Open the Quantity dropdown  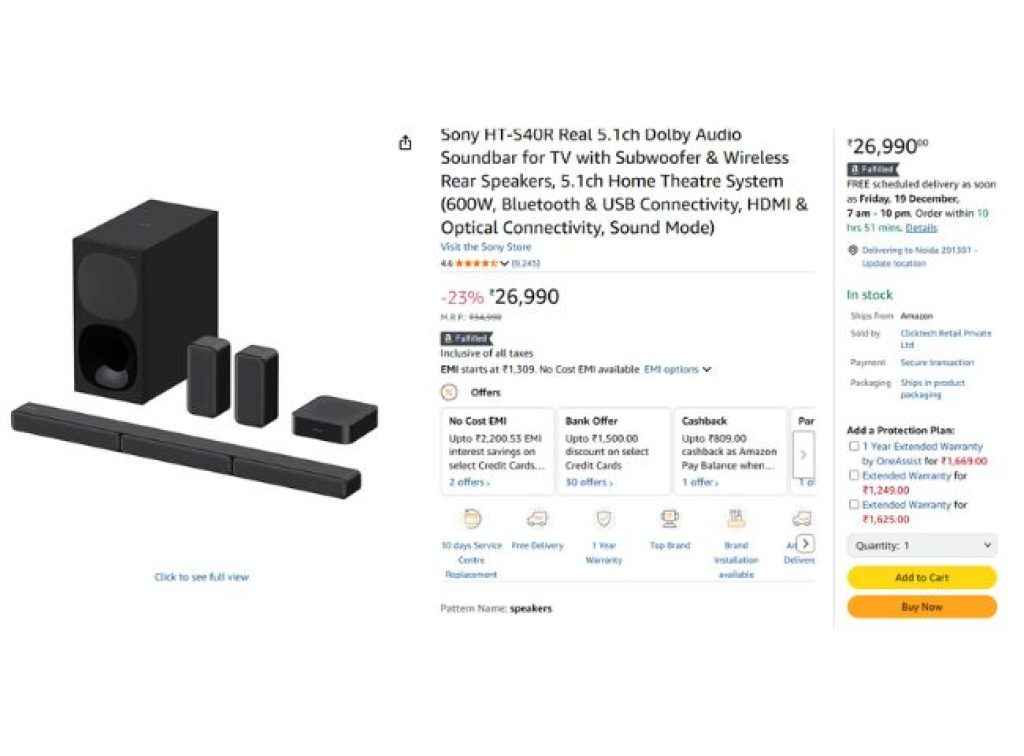pos(920,545)
